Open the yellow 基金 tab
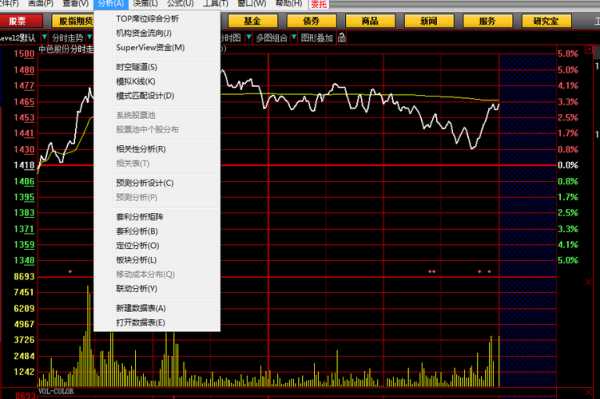The height and width of the screenshot is (399, 600). tap(253, 21)
